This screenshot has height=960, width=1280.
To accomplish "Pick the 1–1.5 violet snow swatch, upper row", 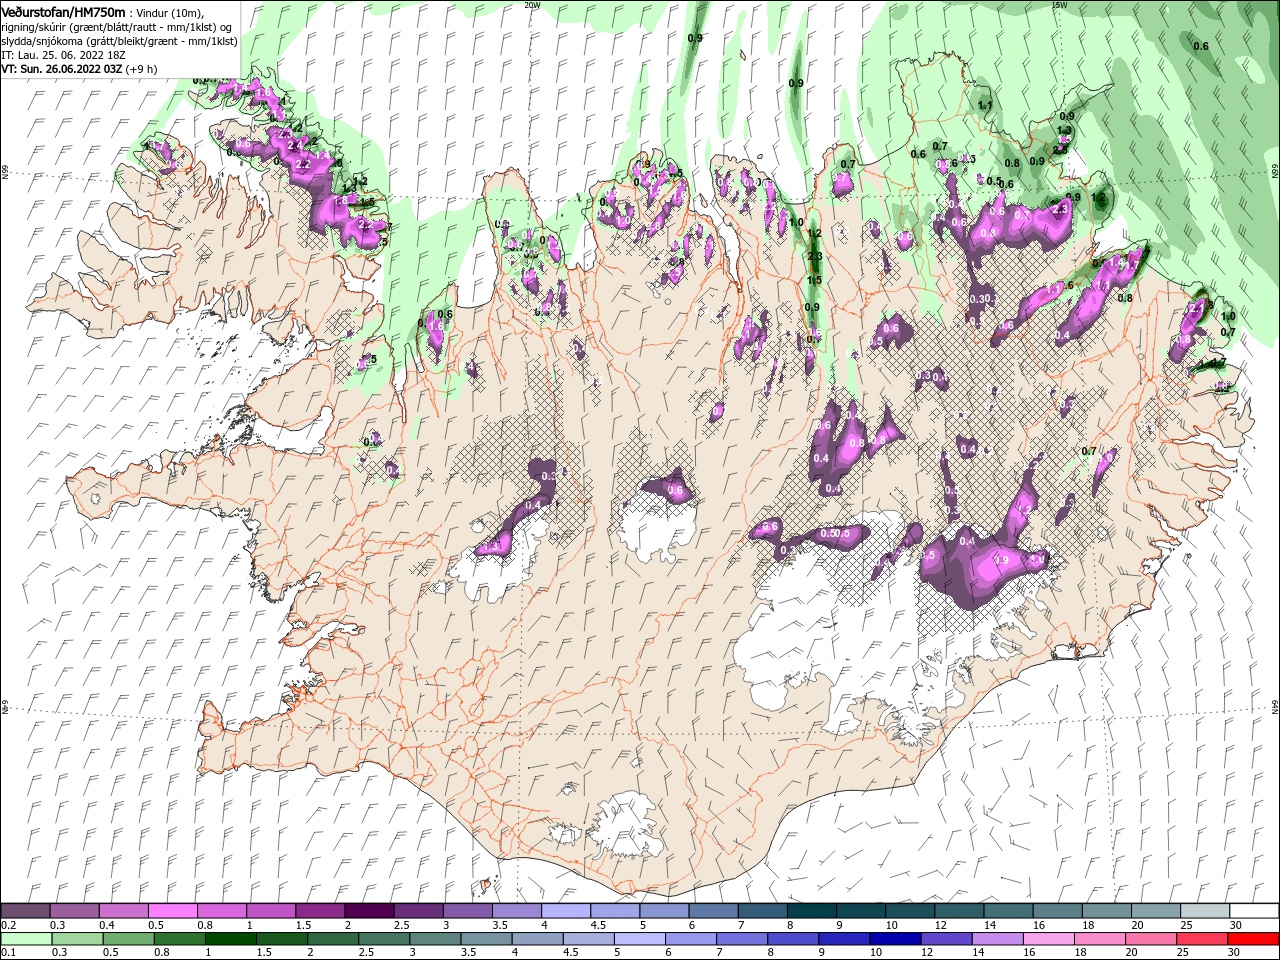I will coord(270,911).
